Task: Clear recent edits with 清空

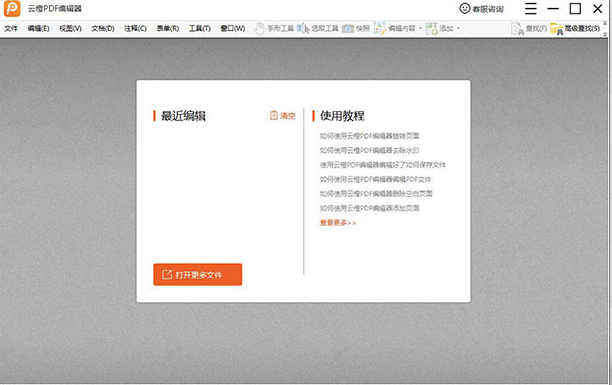Action: (x=283, y=116)
